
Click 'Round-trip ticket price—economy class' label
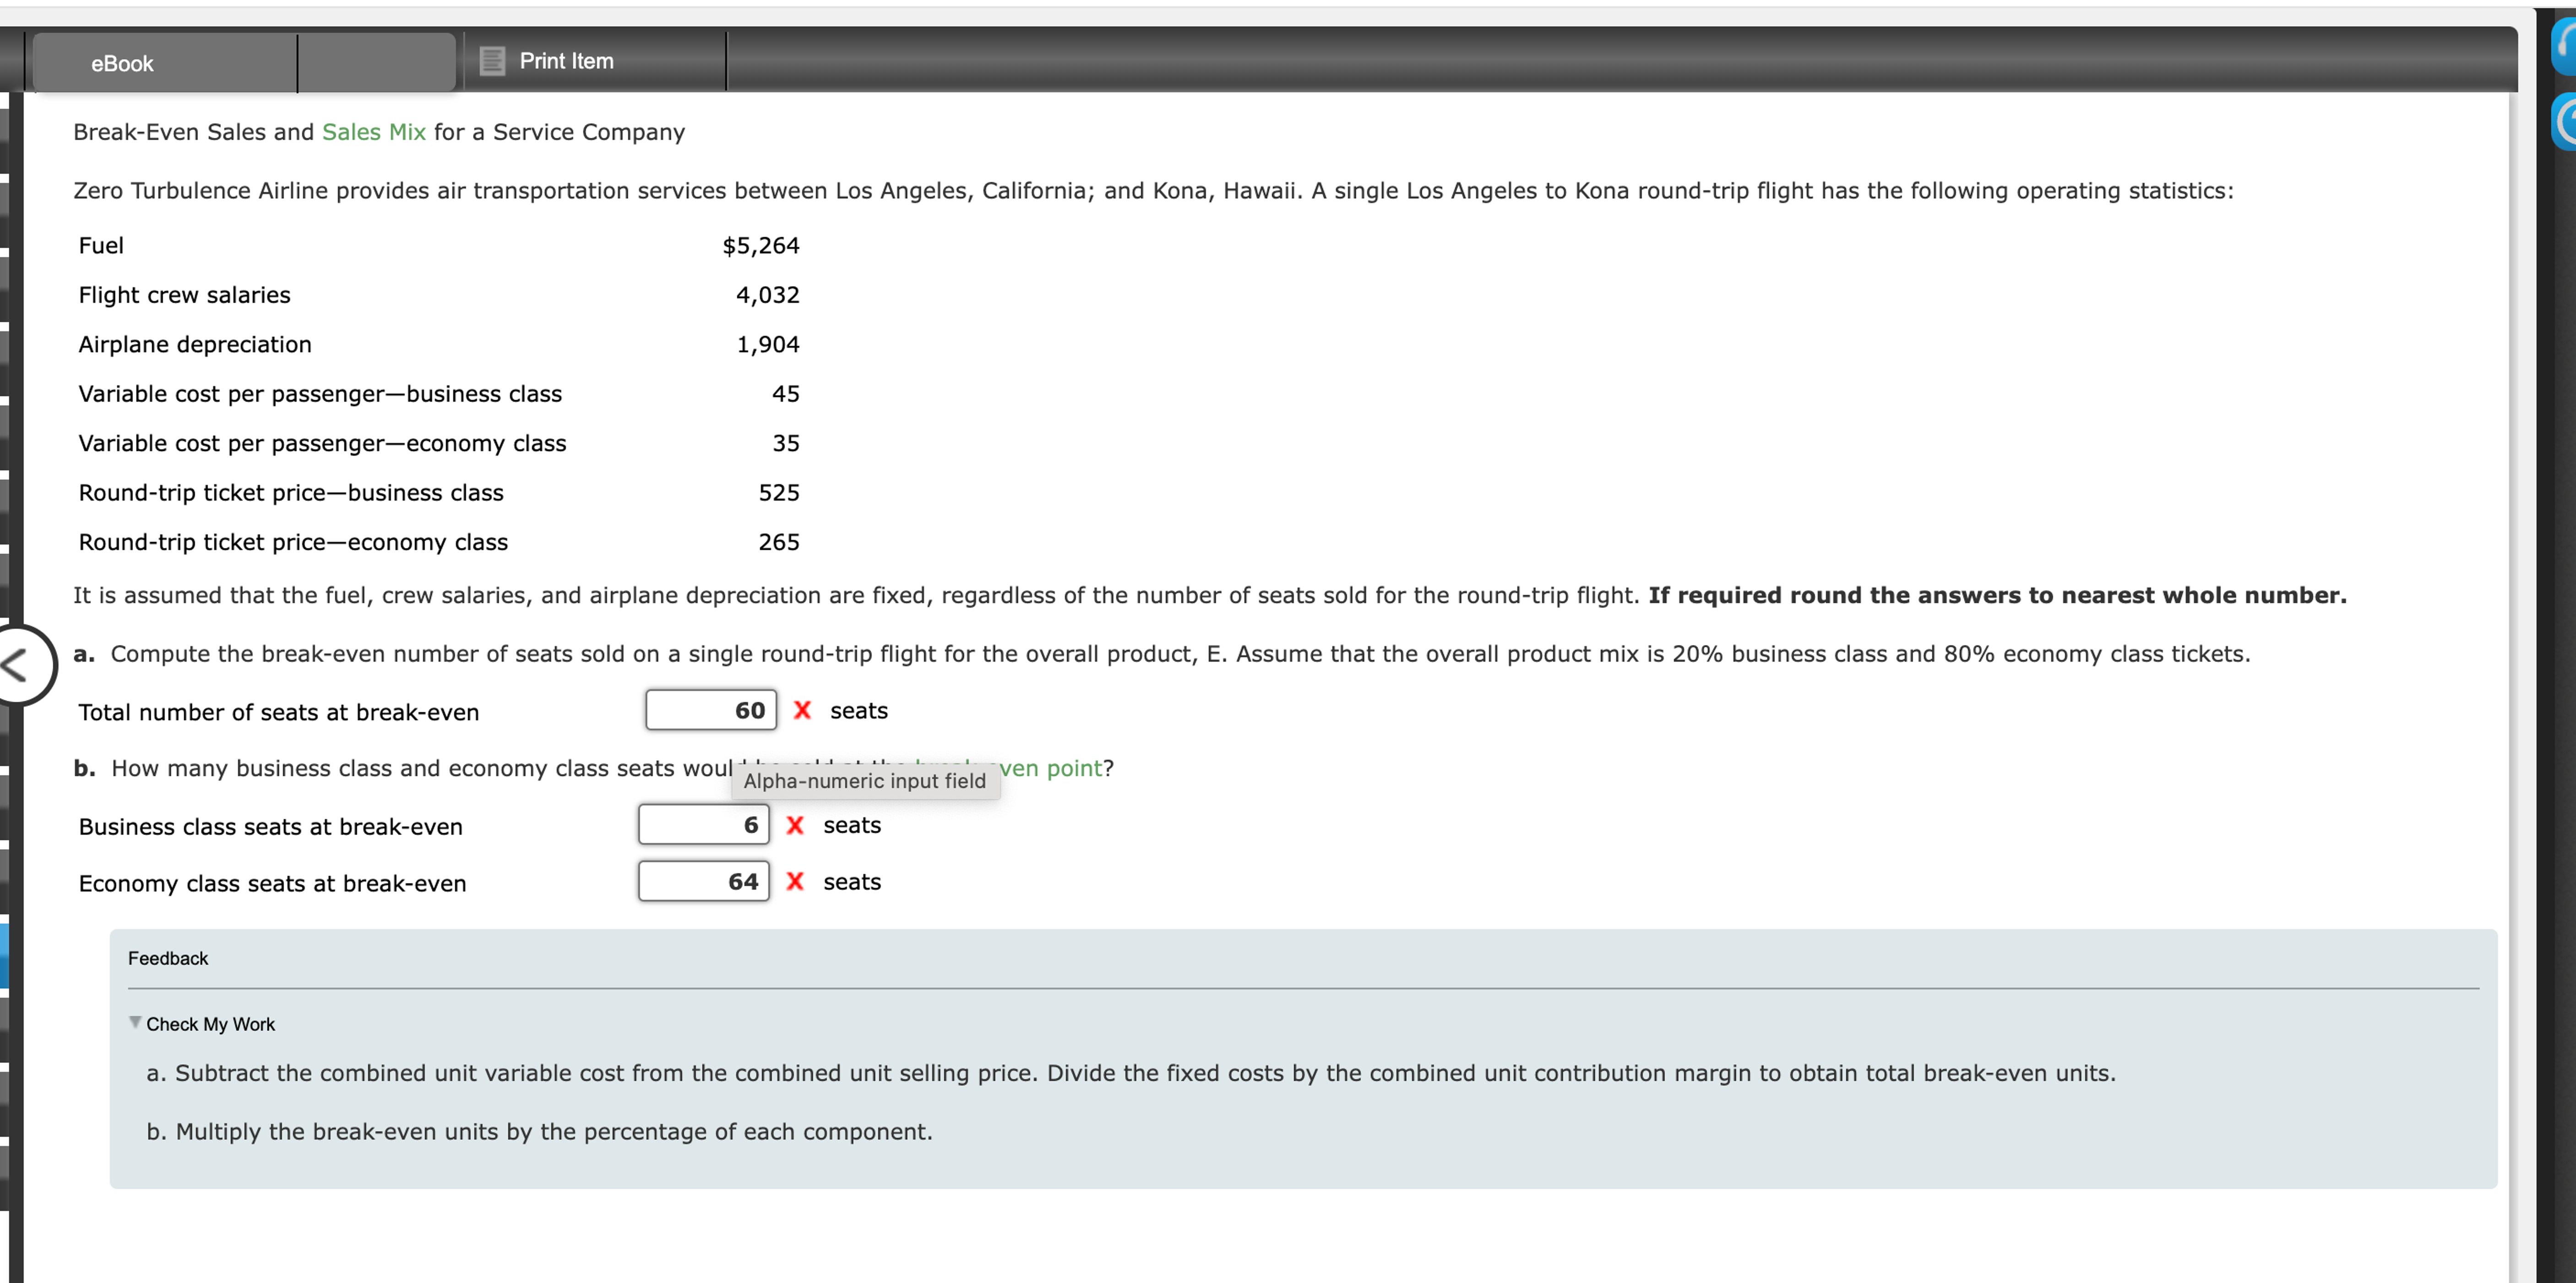(x=293, y=542)
